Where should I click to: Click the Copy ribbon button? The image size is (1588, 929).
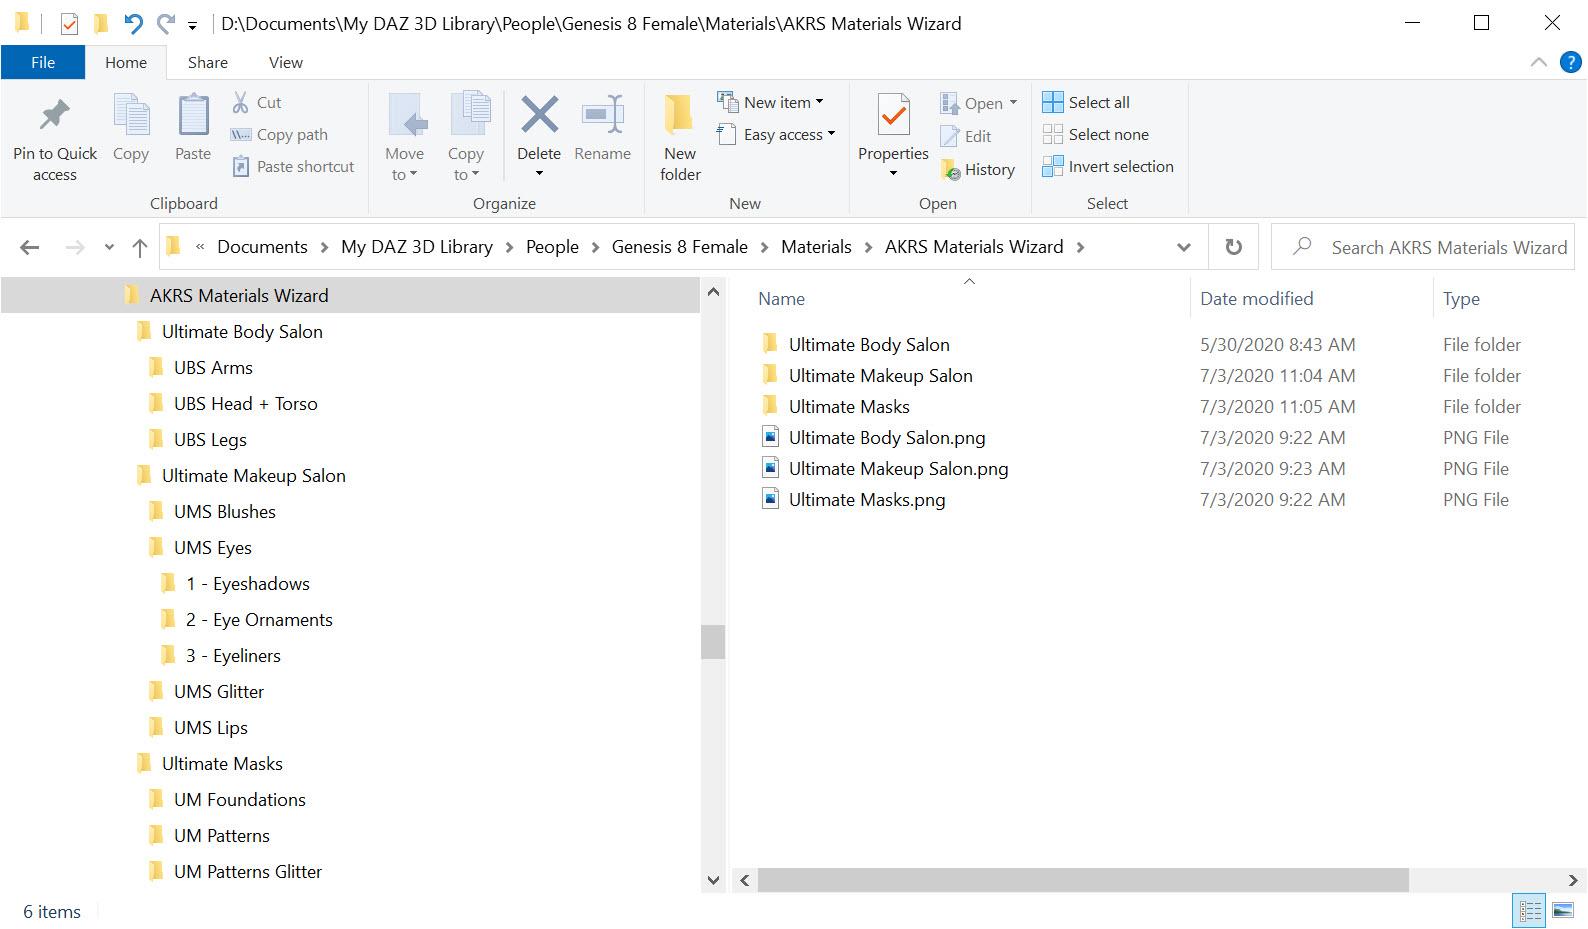[x=130, y=128]
